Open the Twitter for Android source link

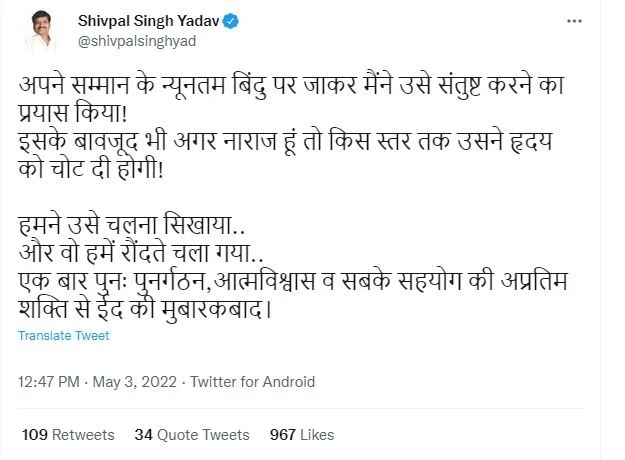click(x=253, y=382)
